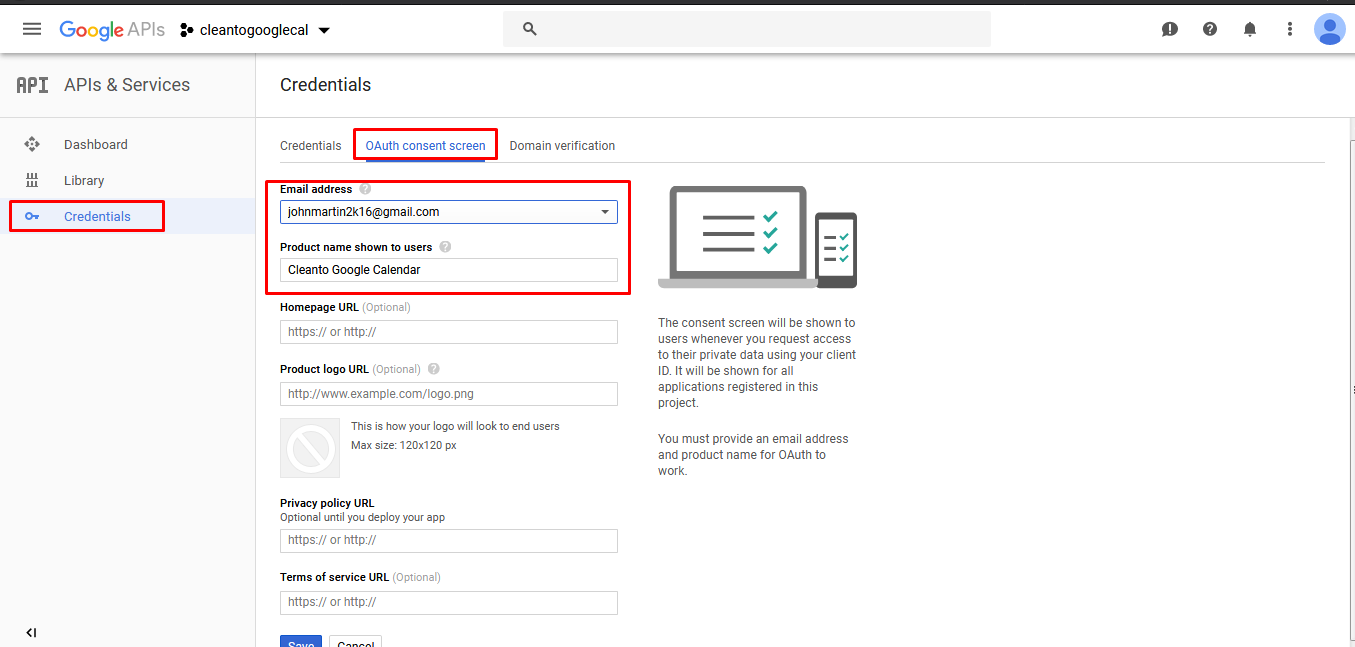Open Library in the sidebar
The height and width of the screenshot is (647, 1355).
84,181
